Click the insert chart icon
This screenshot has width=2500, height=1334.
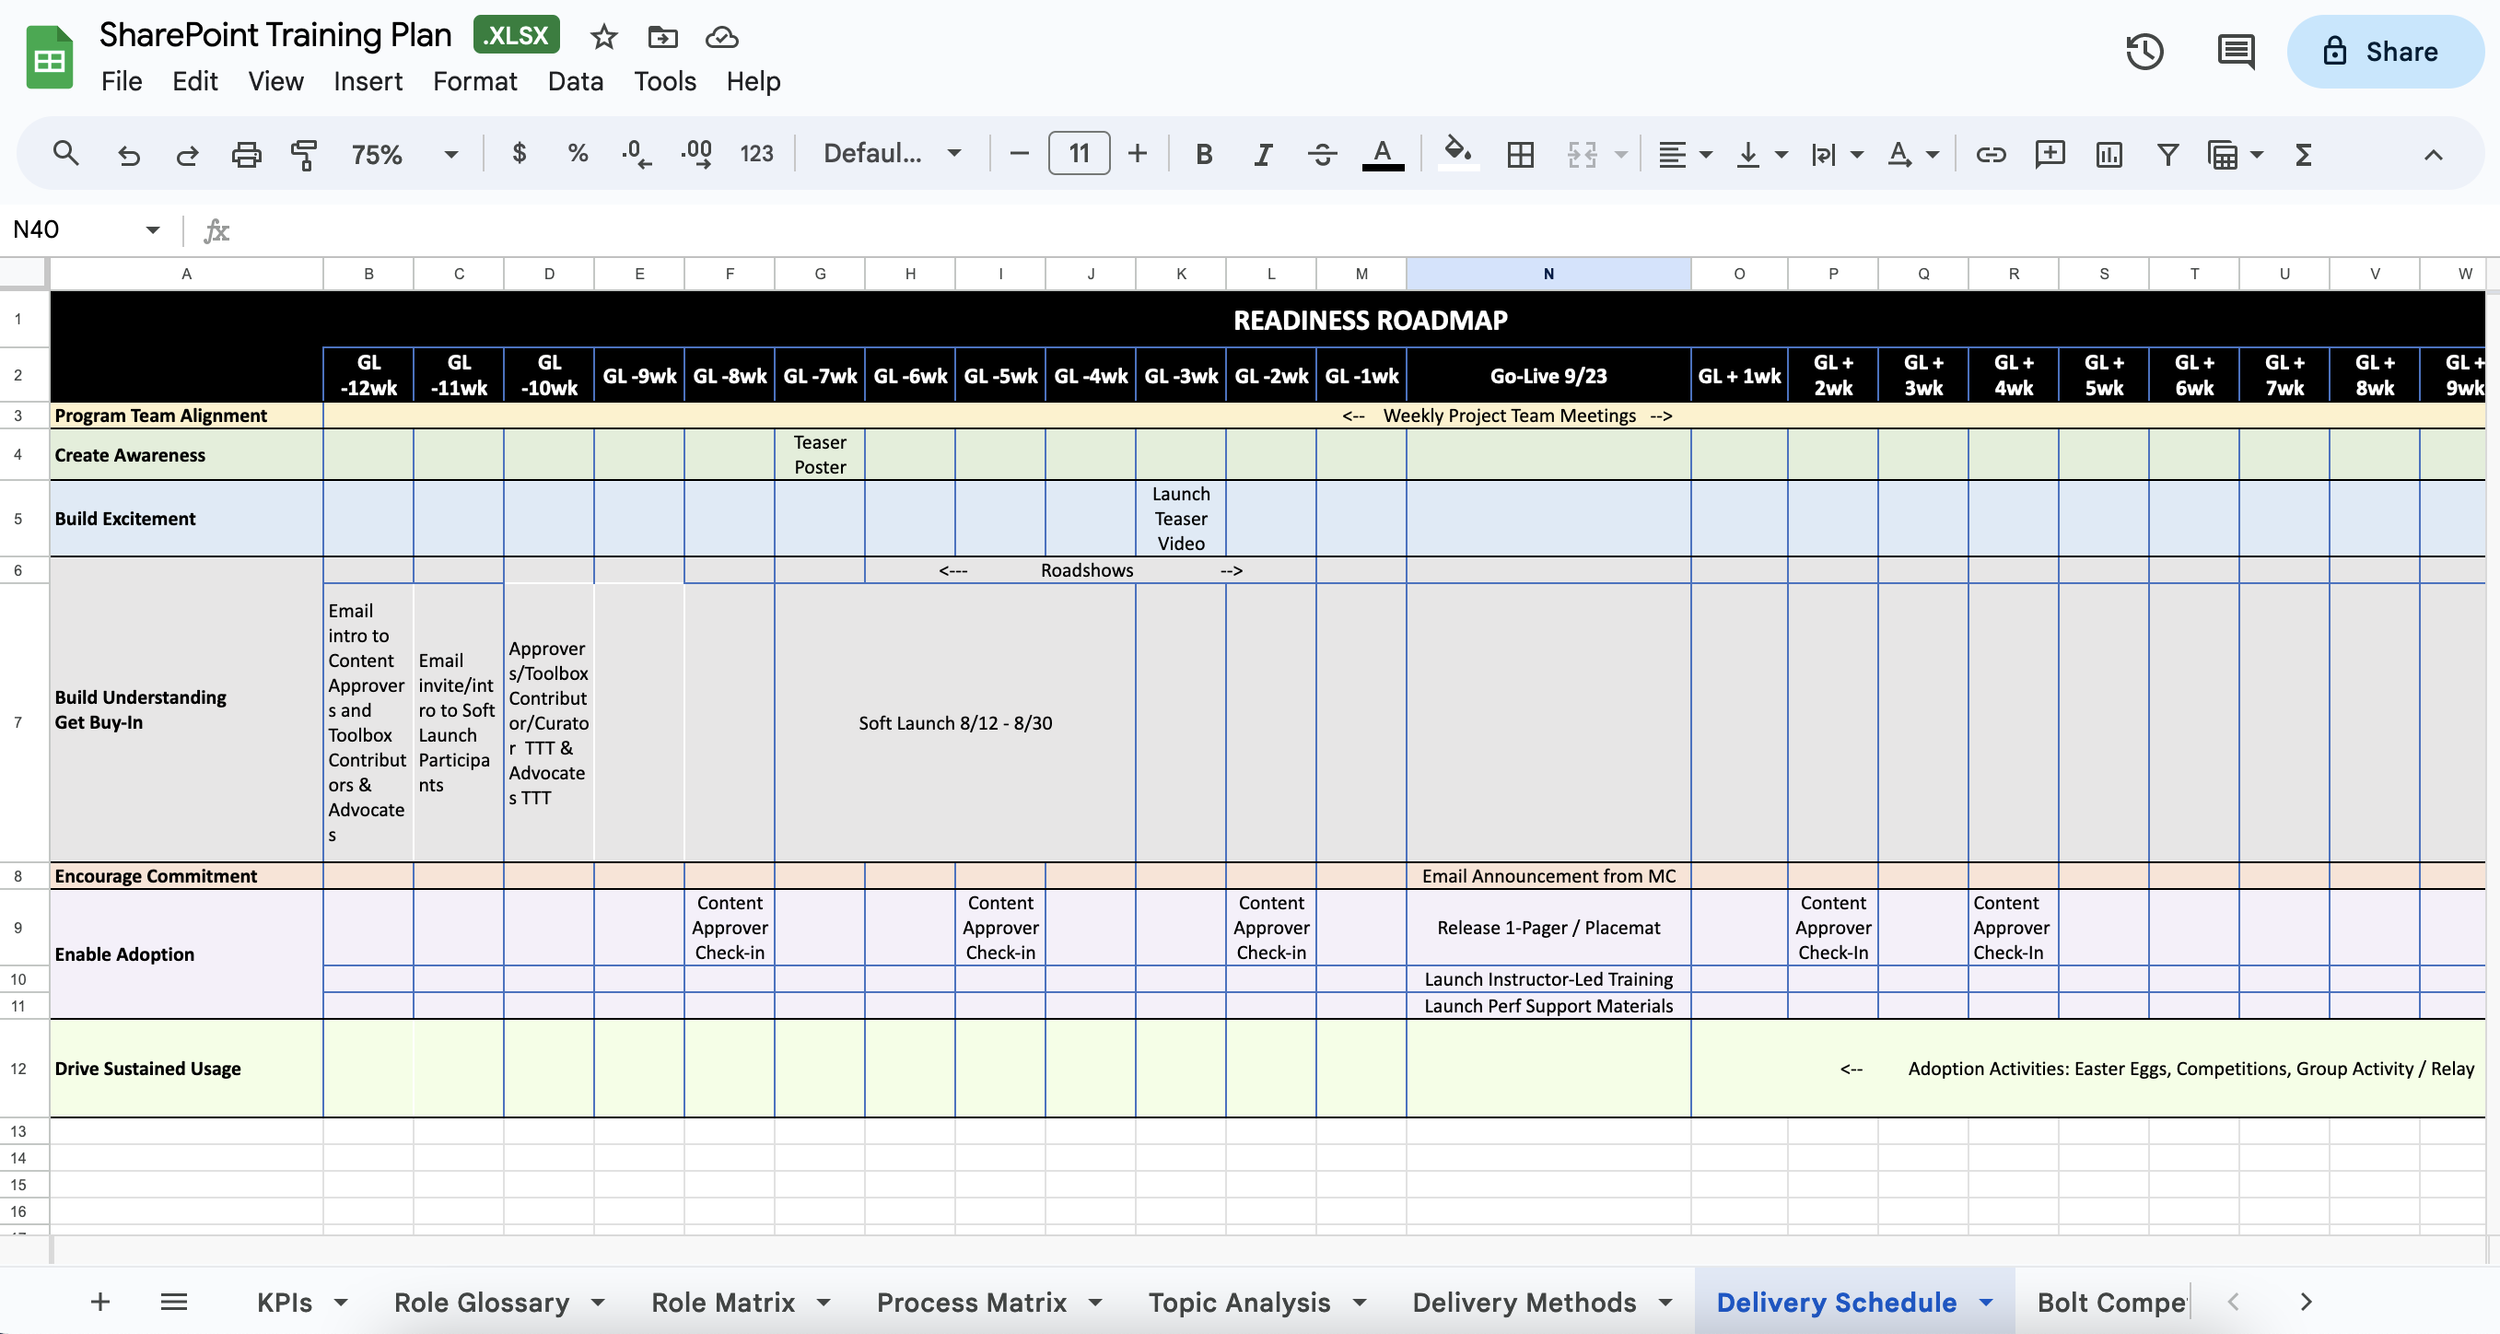(2109, 154)
